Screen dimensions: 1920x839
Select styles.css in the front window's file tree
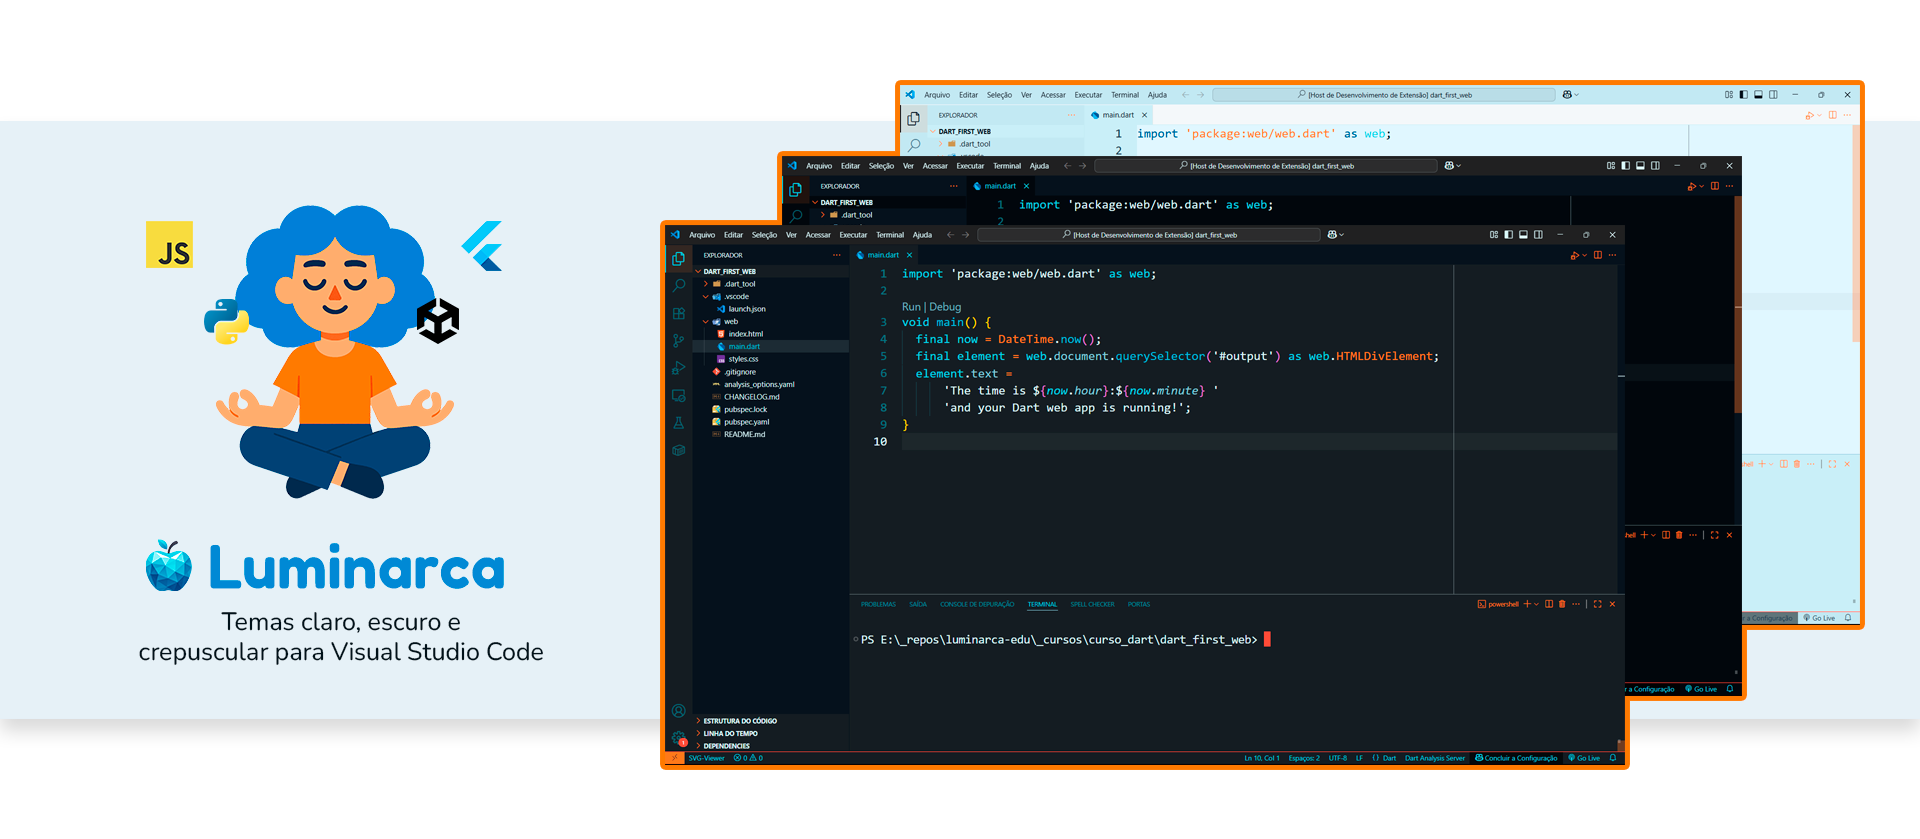(x=771, y=359)
